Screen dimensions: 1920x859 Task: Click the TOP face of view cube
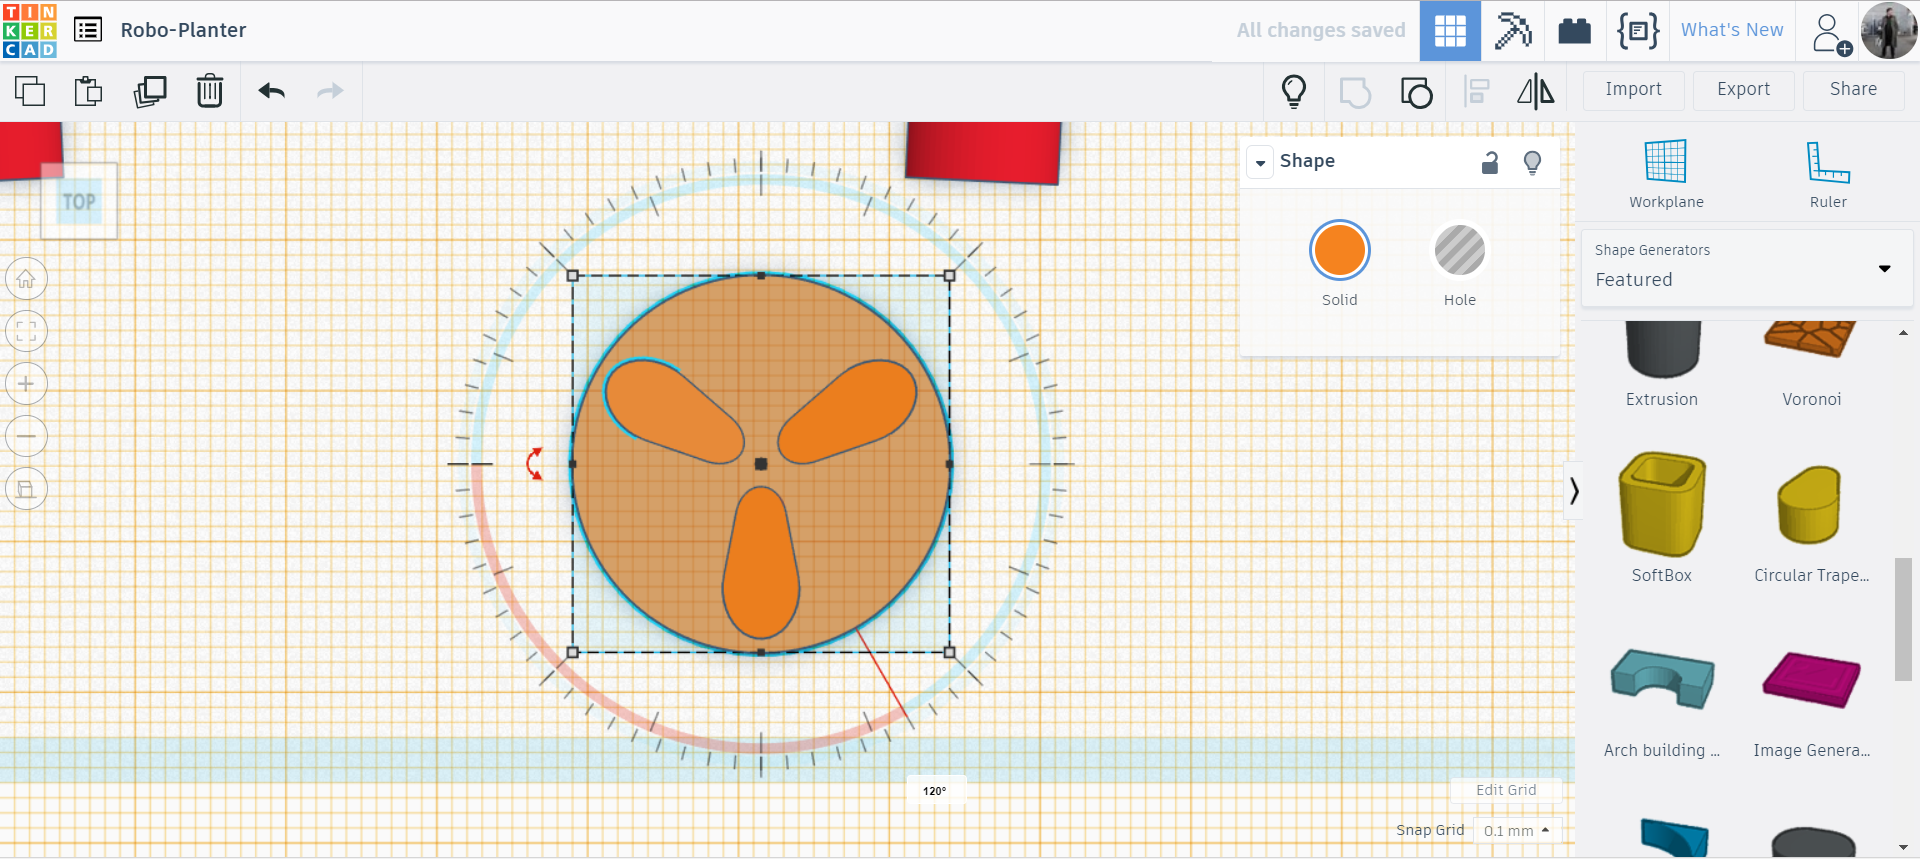[79, 201]
